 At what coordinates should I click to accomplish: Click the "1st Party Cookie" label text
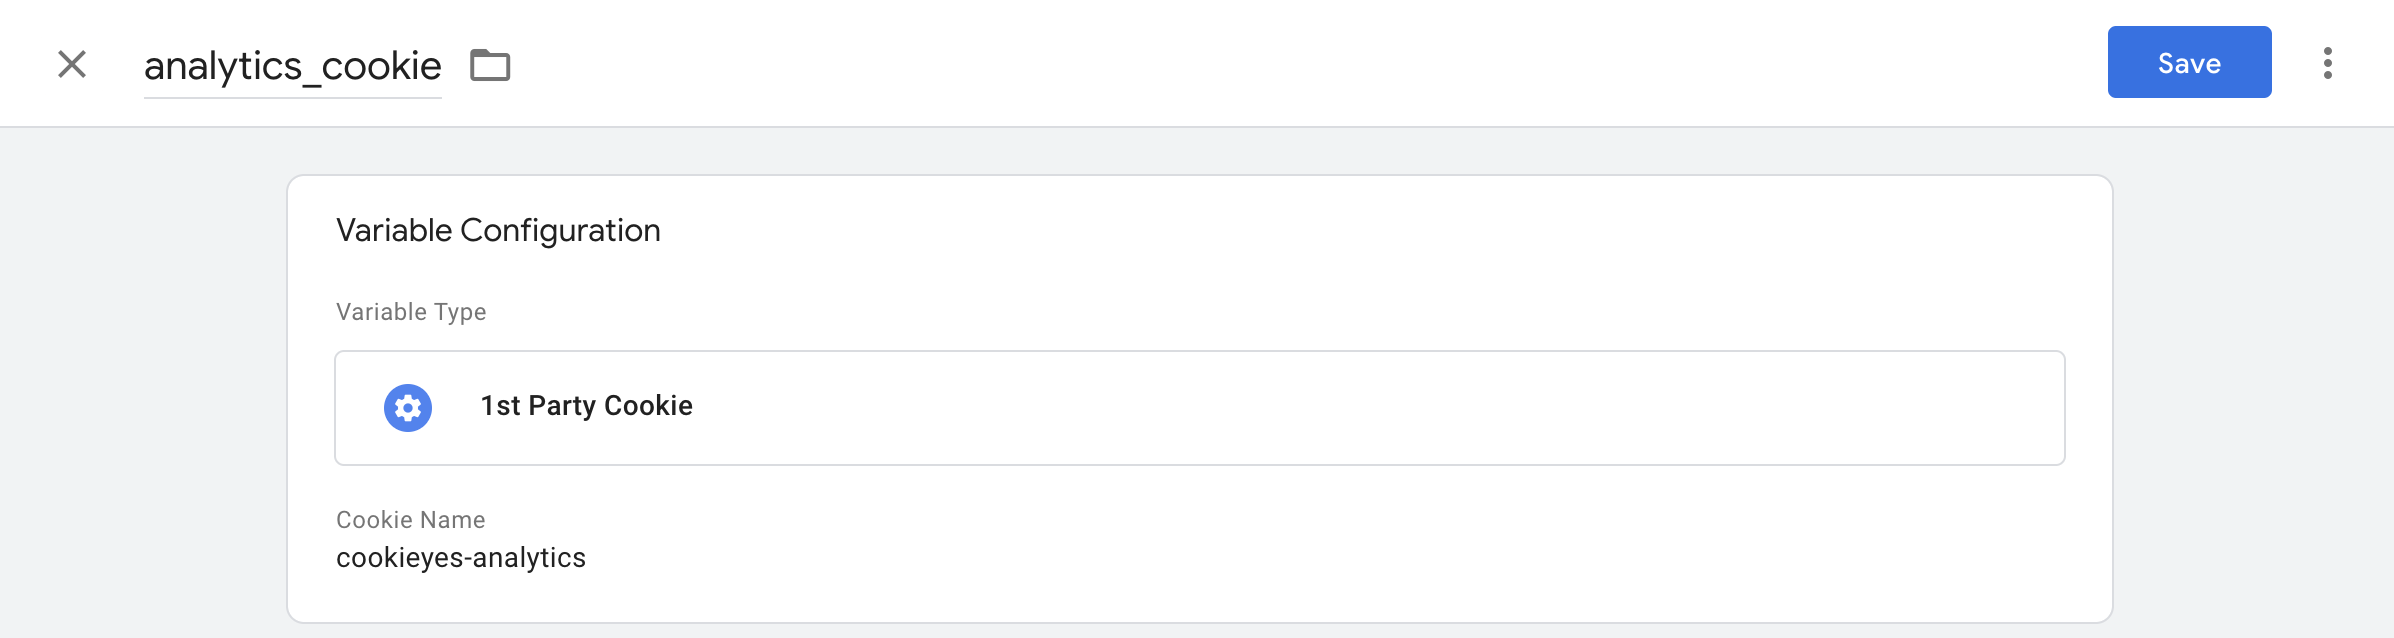pos(586,406)
